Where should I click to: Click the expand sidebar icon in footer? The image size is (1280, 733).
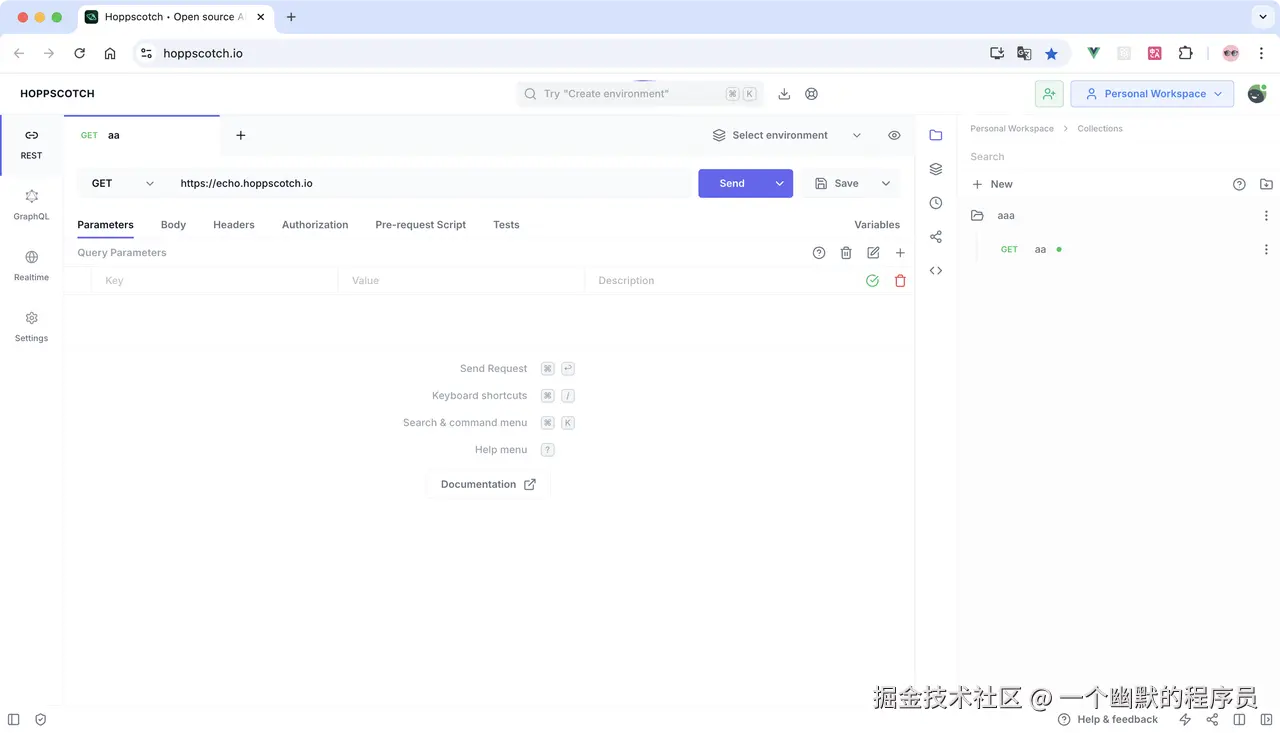pos(13,719)
